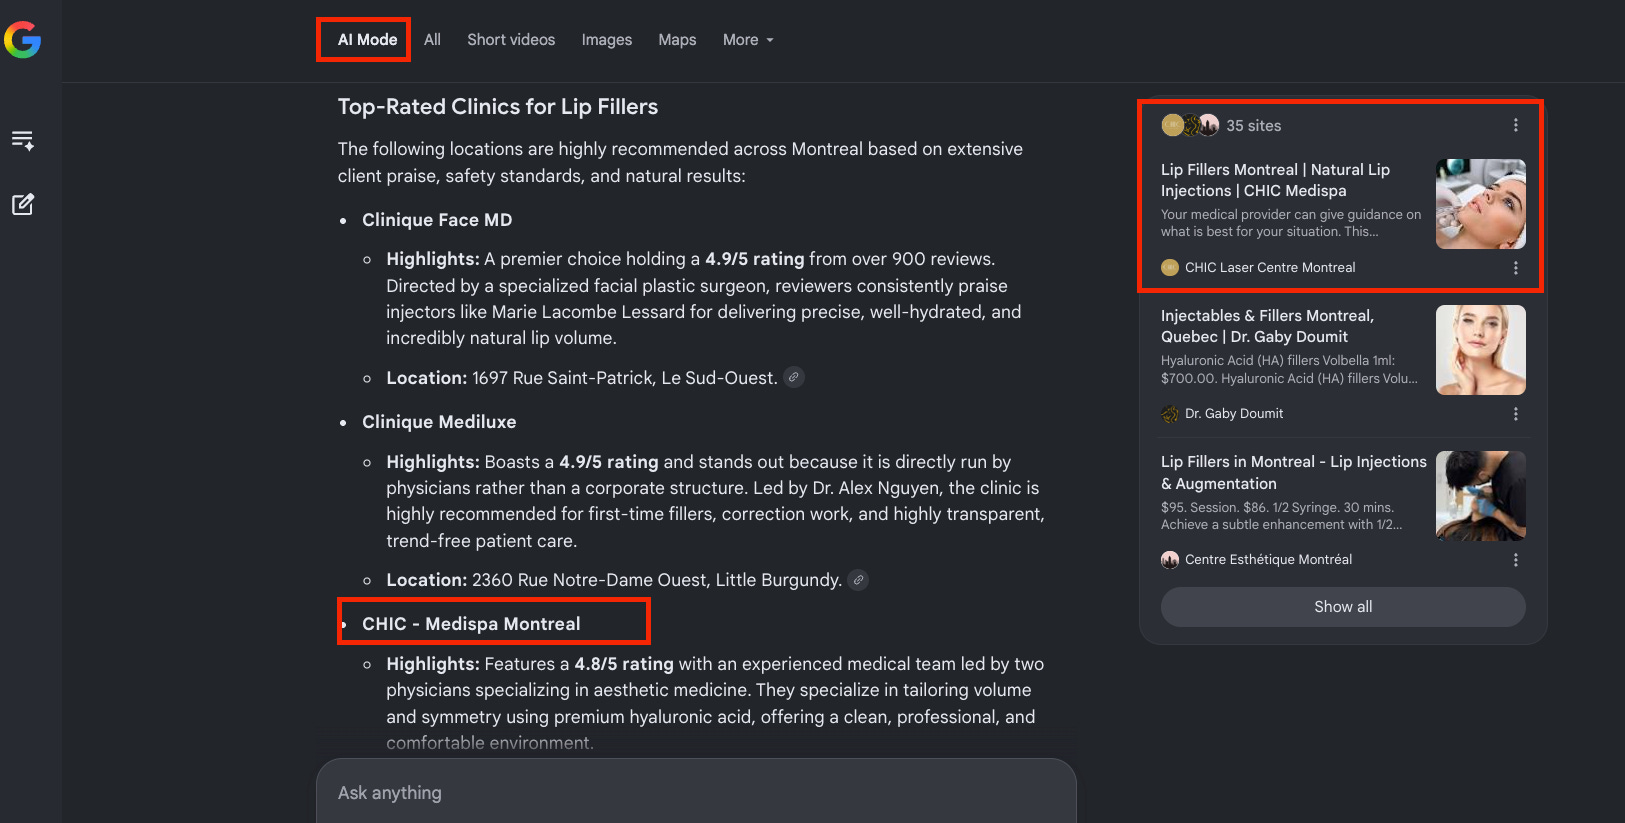Open options menu for Centre Esthétique Montréal source
Image resolution: width=1625 pixels, height=823 pixels.
(x=1515, y=560)
